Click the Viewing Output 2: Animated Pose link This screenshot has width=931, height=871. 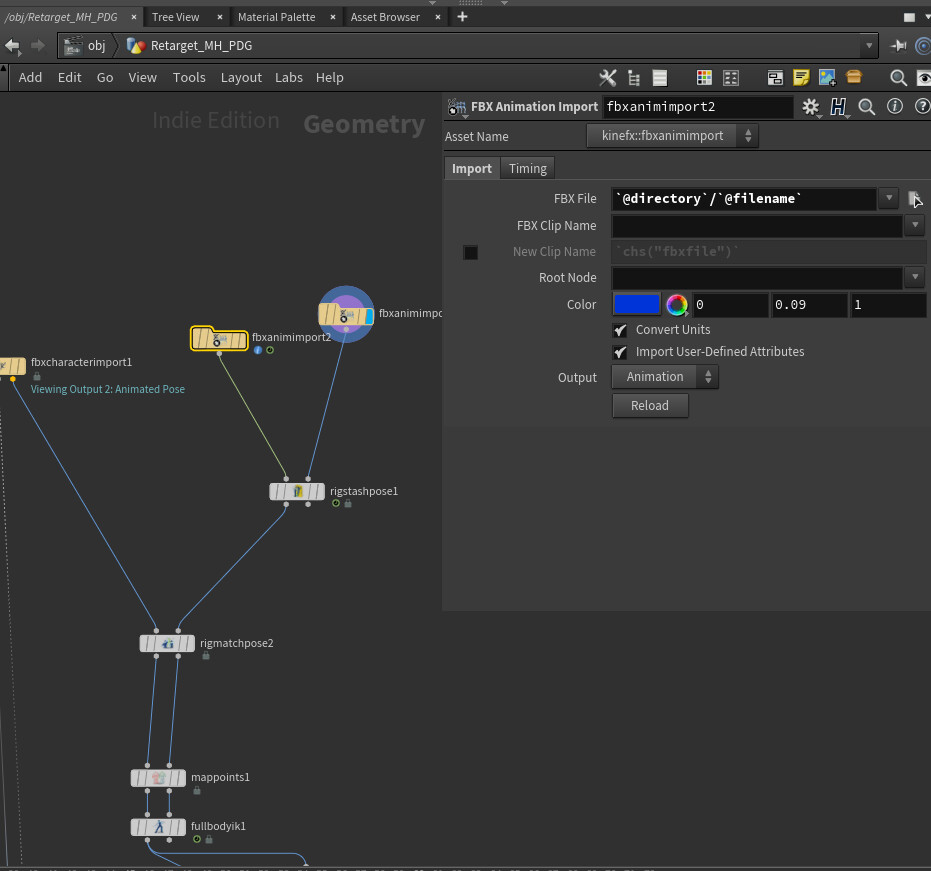pos(108,388)
